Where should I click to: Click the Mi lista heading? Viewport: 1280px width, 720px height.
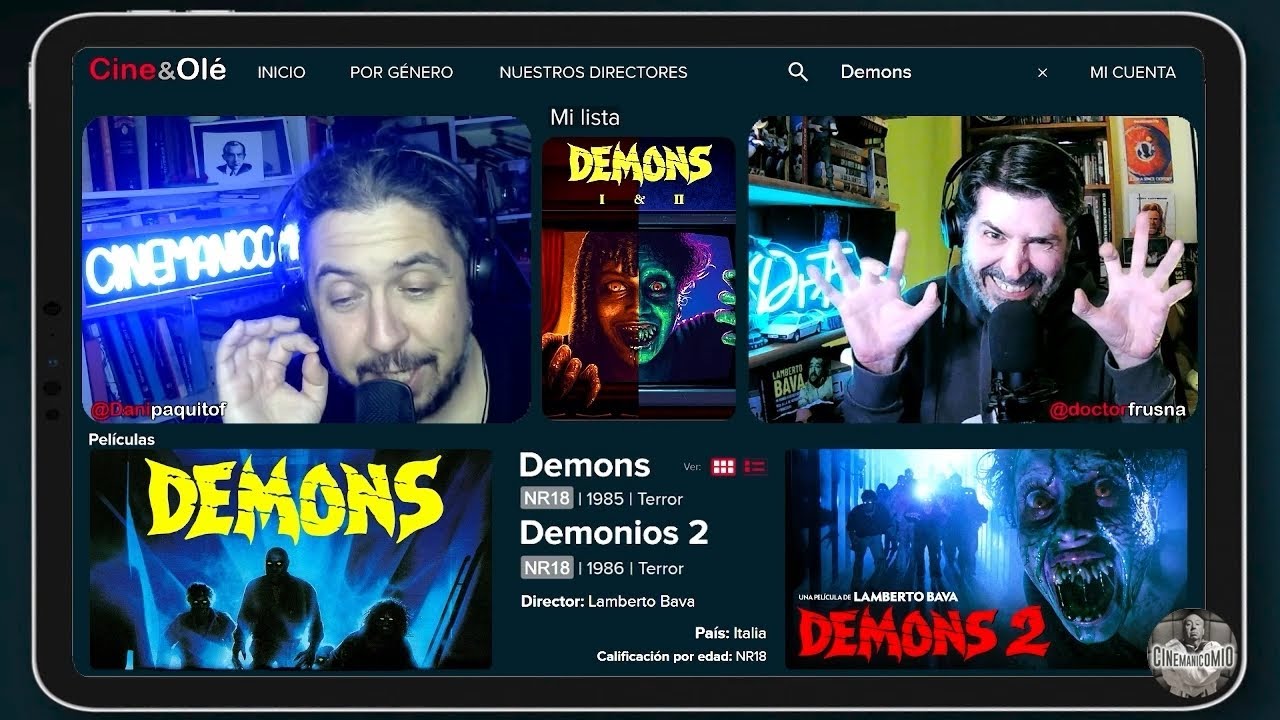coord(585,117)
